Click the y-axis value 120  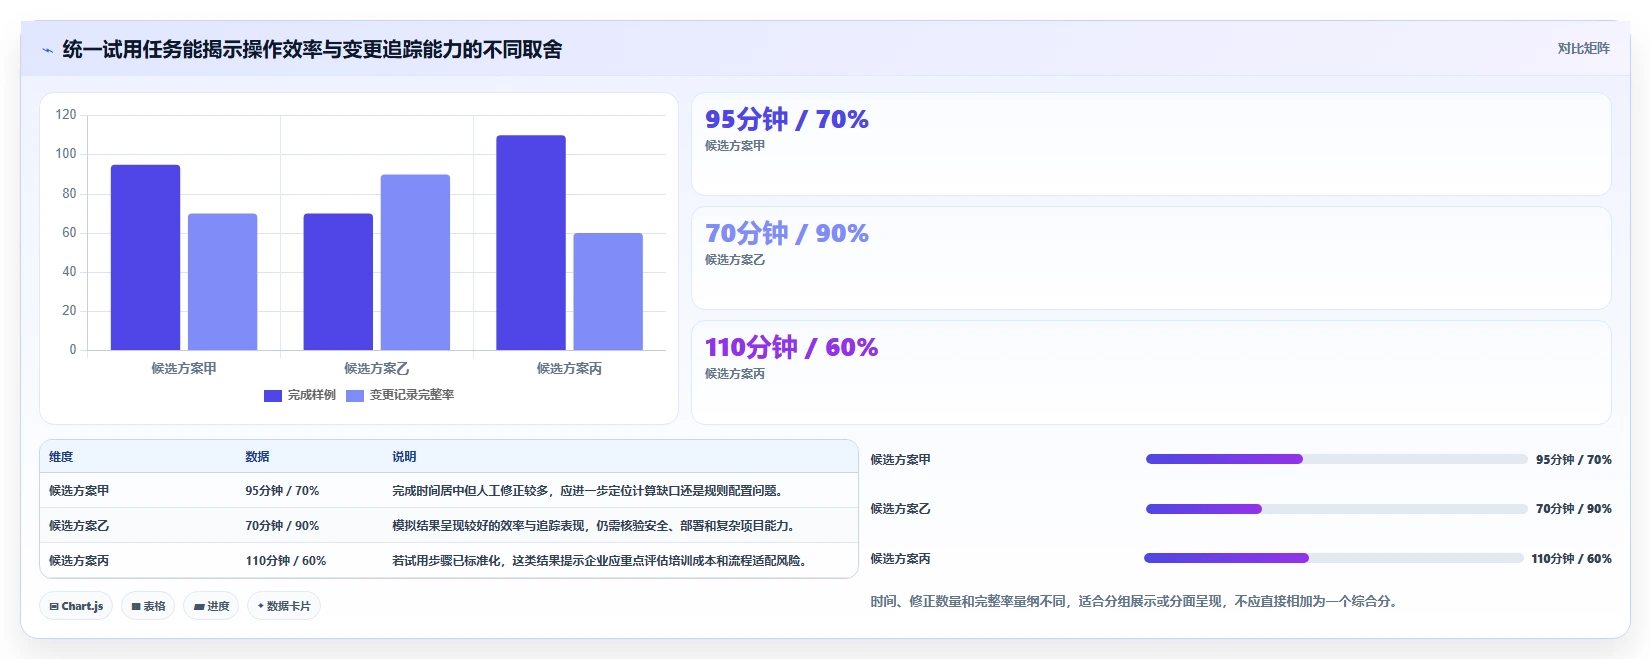click(66, 115)
